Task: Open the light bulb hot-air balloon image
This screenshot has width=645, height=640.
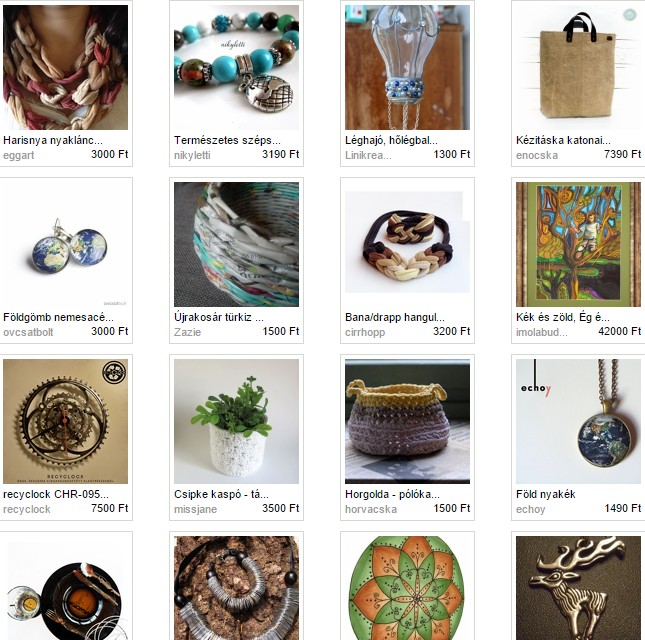Action: (x=407, y=67)
